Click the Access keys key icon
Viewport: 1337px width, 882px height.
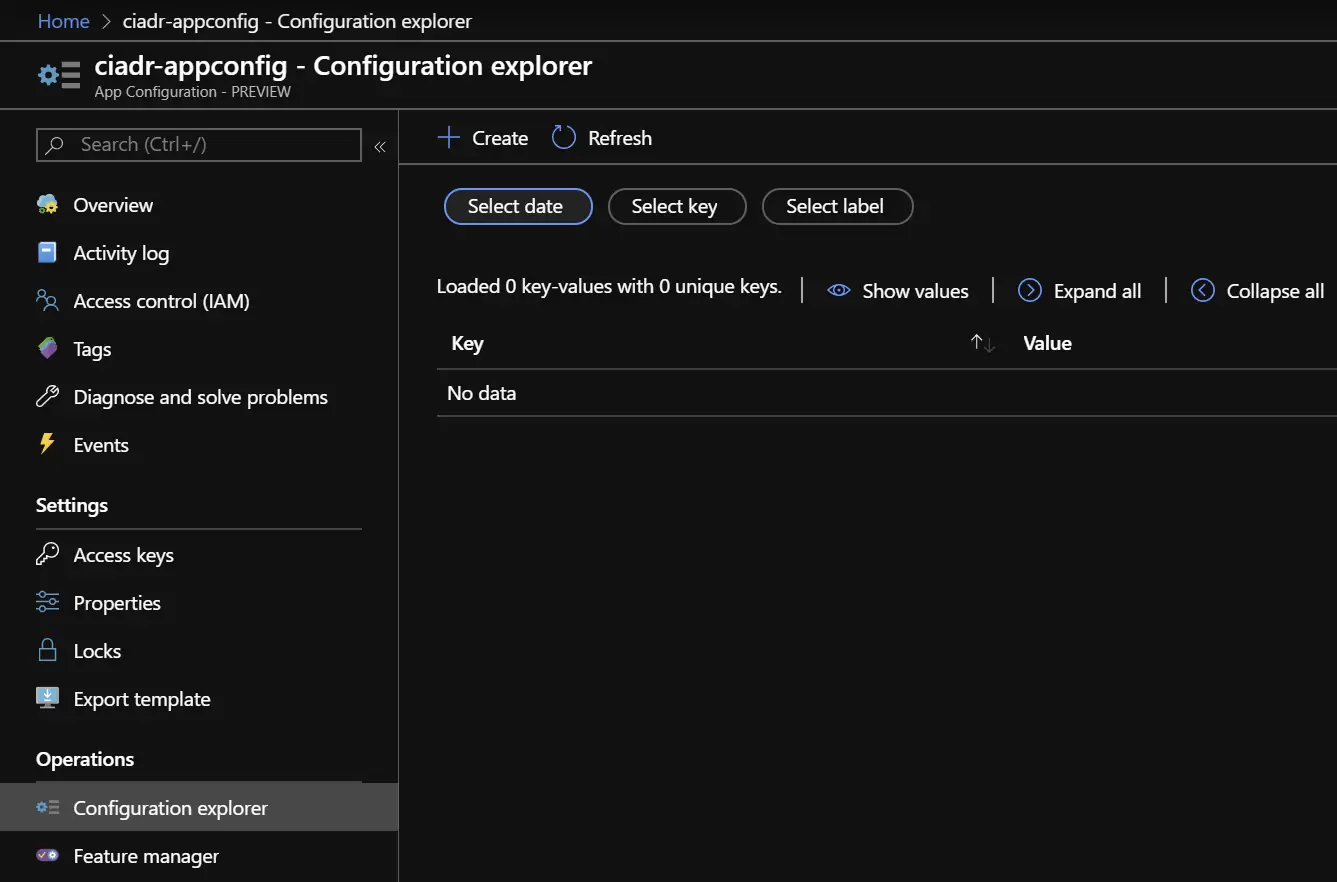47,554
